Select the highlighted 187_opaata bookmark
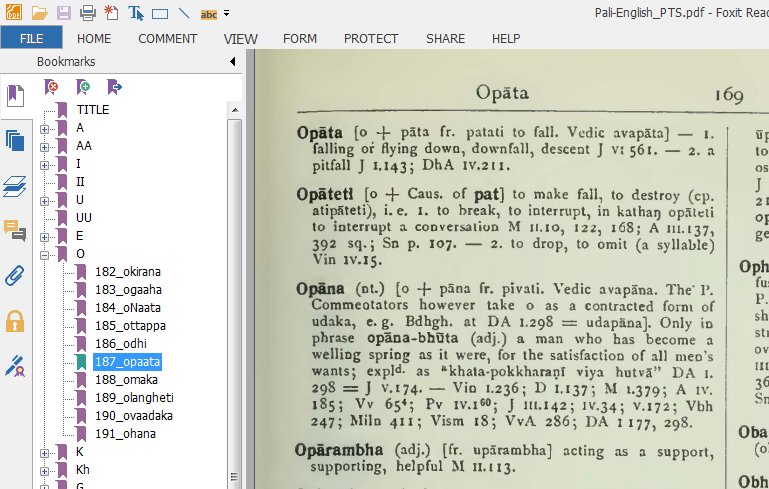The height and width of the screenshot is (489, 769). (128, 362)
